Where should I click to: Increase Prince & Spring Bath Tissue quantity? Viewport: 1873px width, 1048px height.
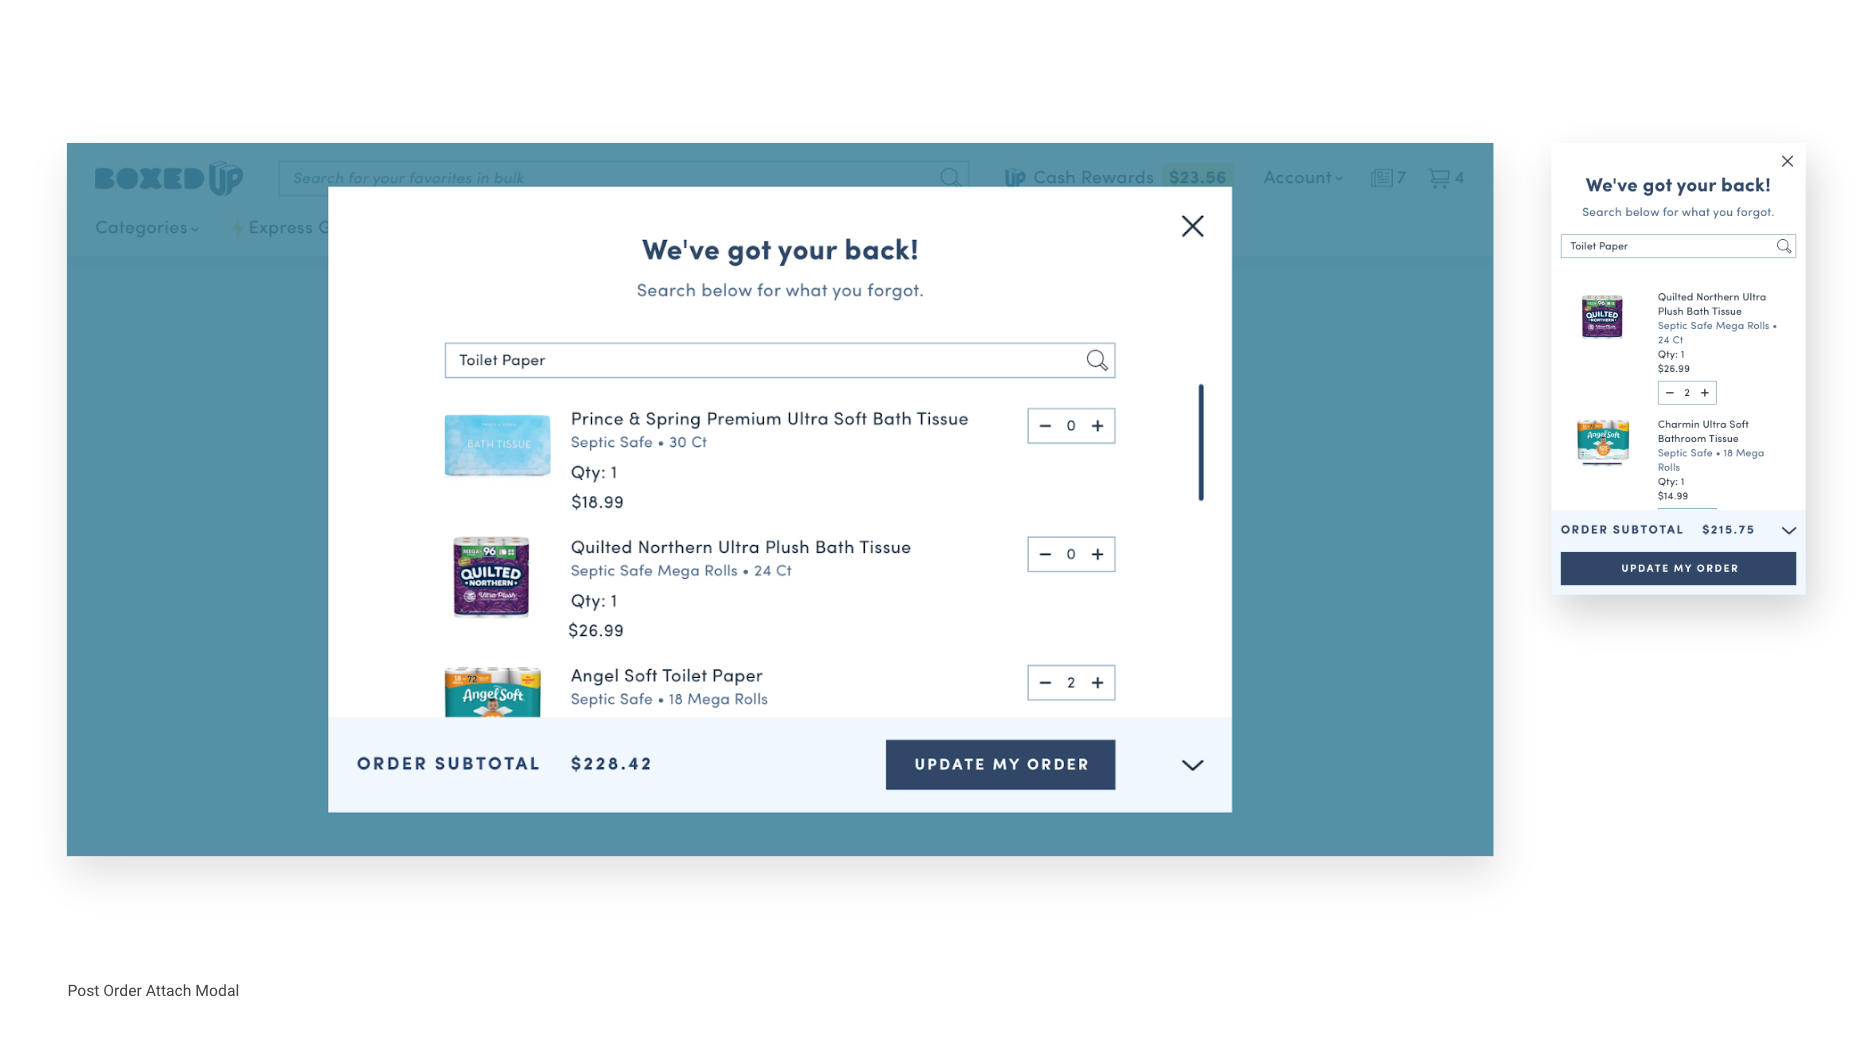[x=1098, y=426]
